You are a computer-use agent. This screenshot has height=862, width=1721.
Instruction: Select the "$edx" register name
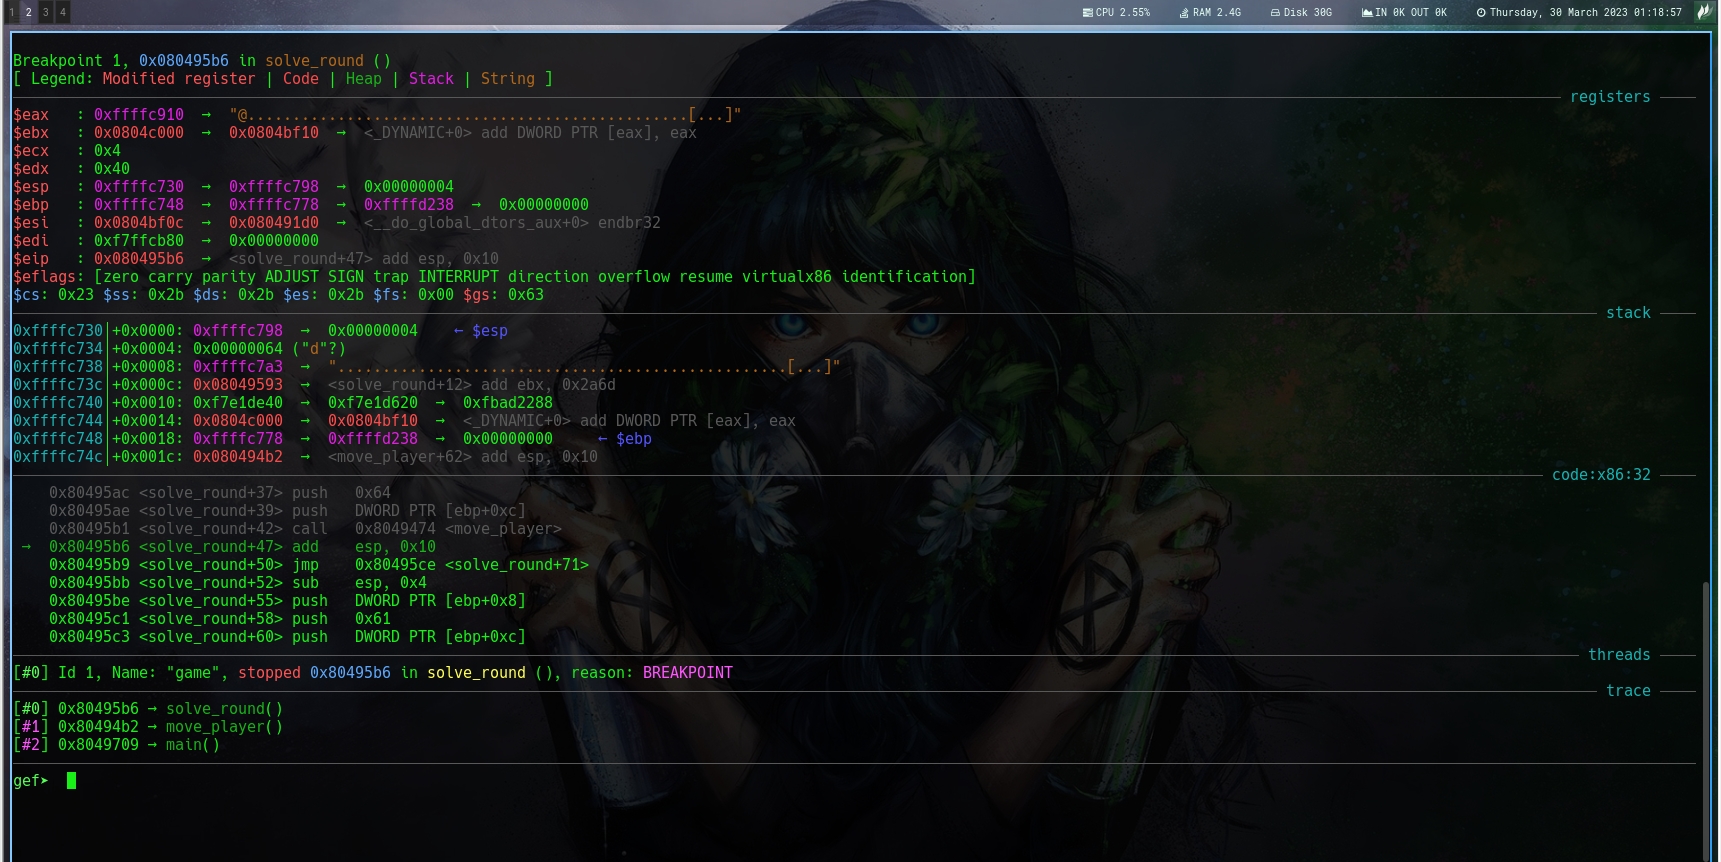pos(31,168)
